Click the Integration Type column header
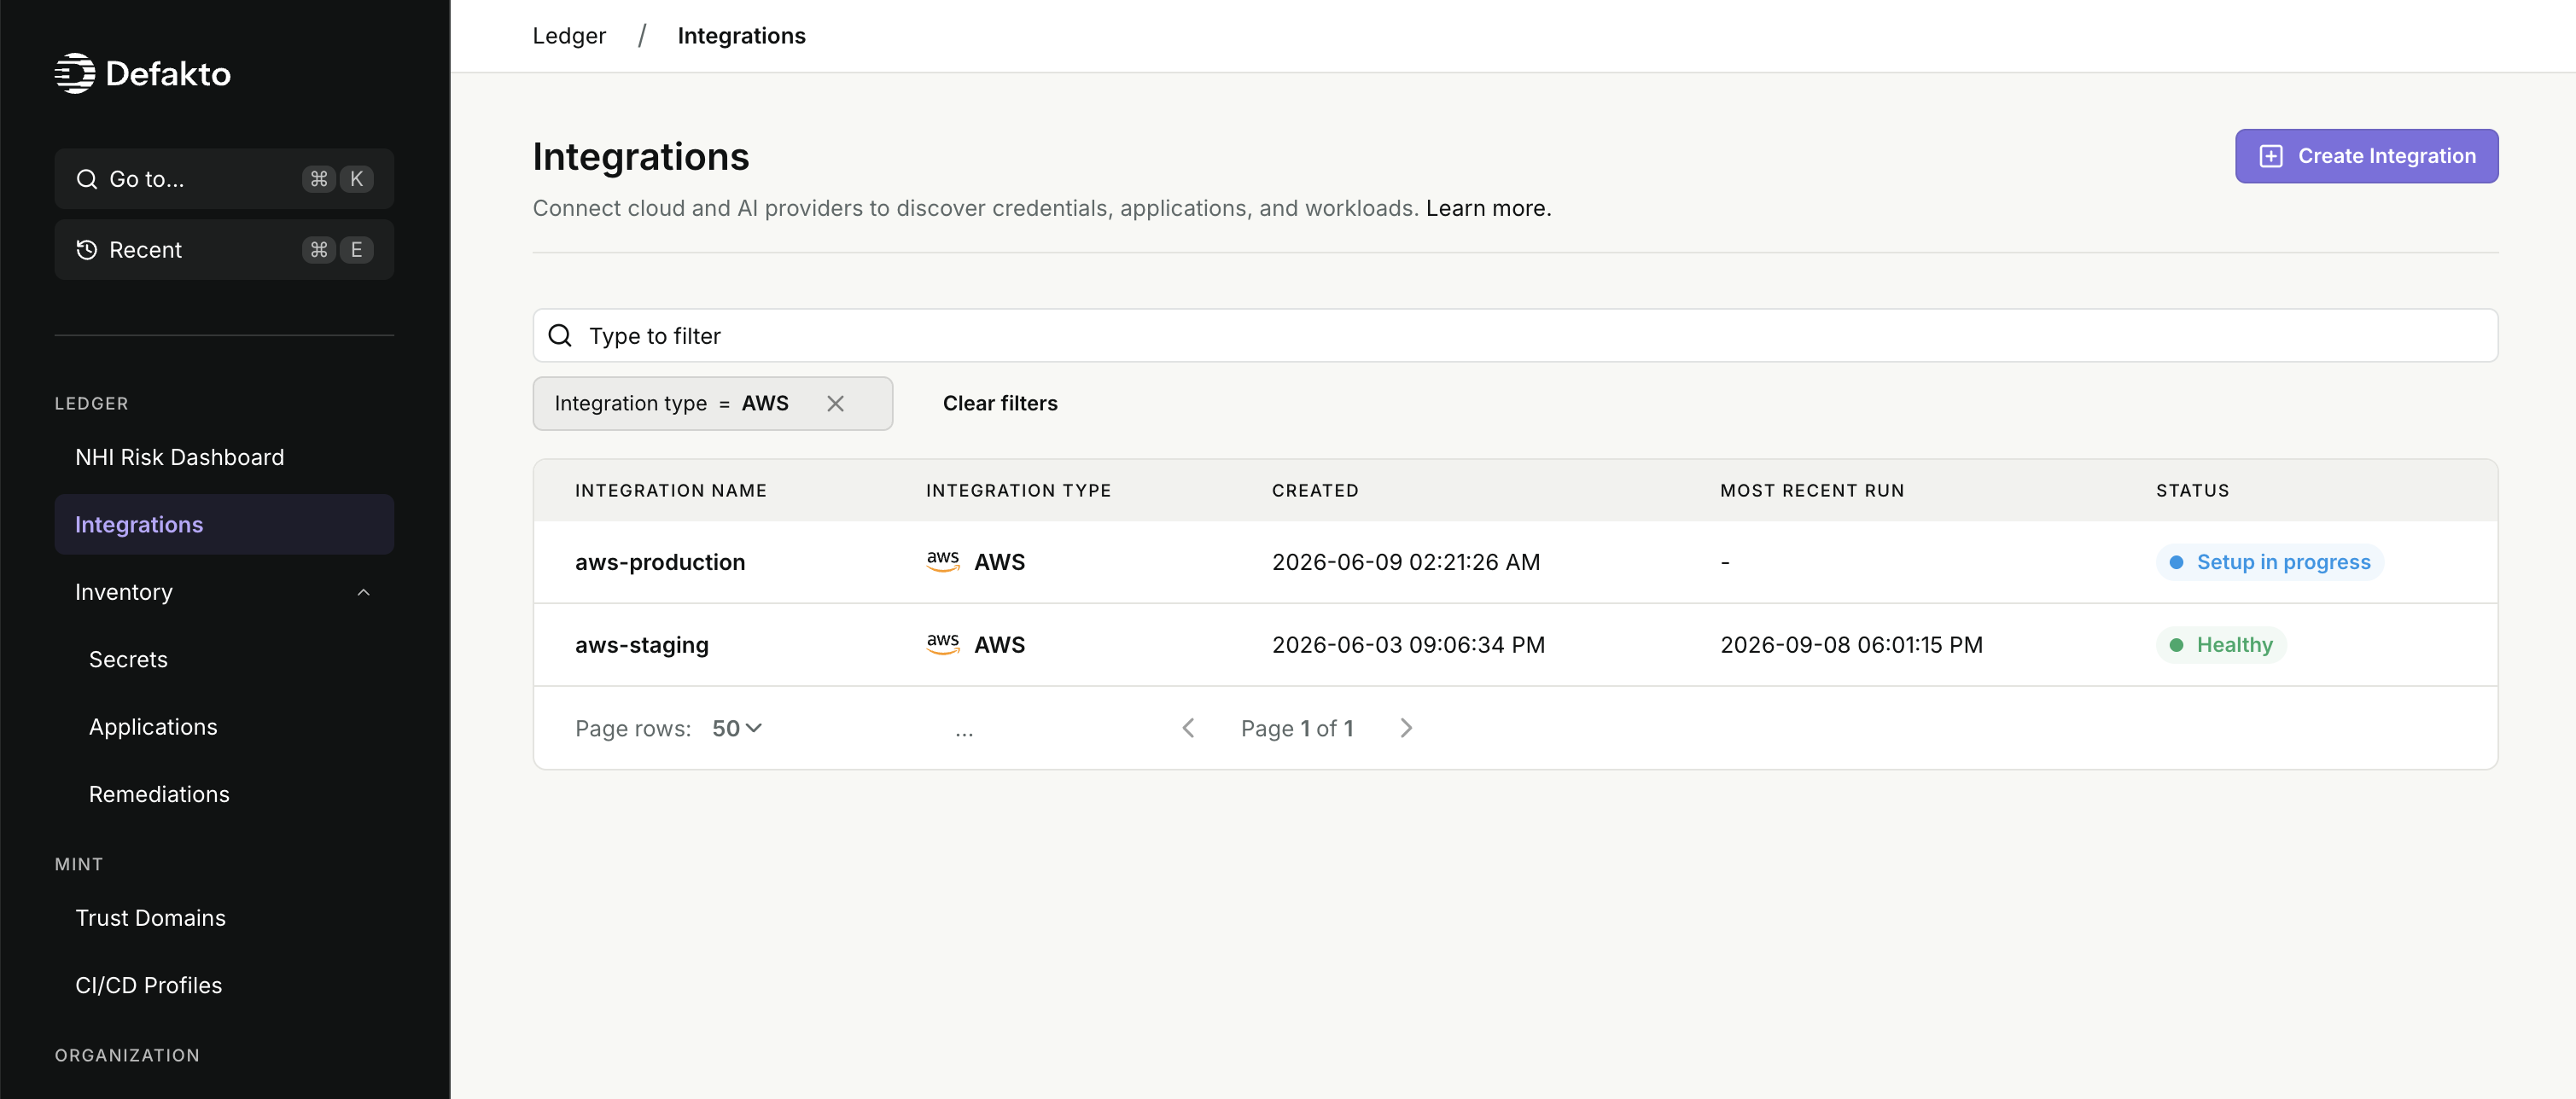 1018,491
